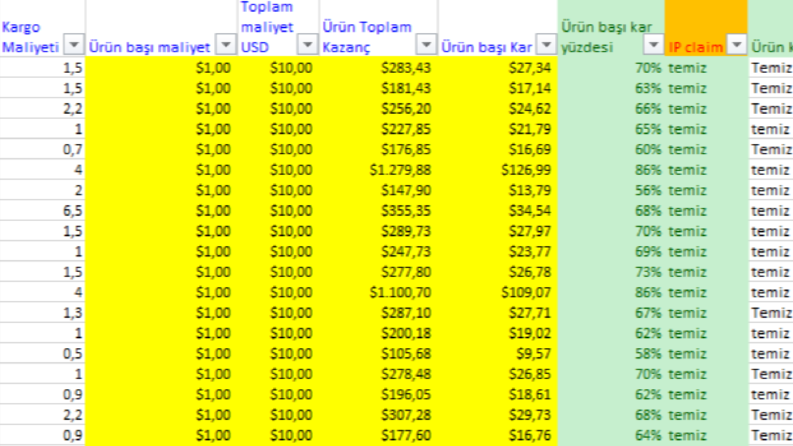Viewport: 793px width, 446px height.
Task: Select the Kargo Maliyeti header cell
Action: click(42, 28)
